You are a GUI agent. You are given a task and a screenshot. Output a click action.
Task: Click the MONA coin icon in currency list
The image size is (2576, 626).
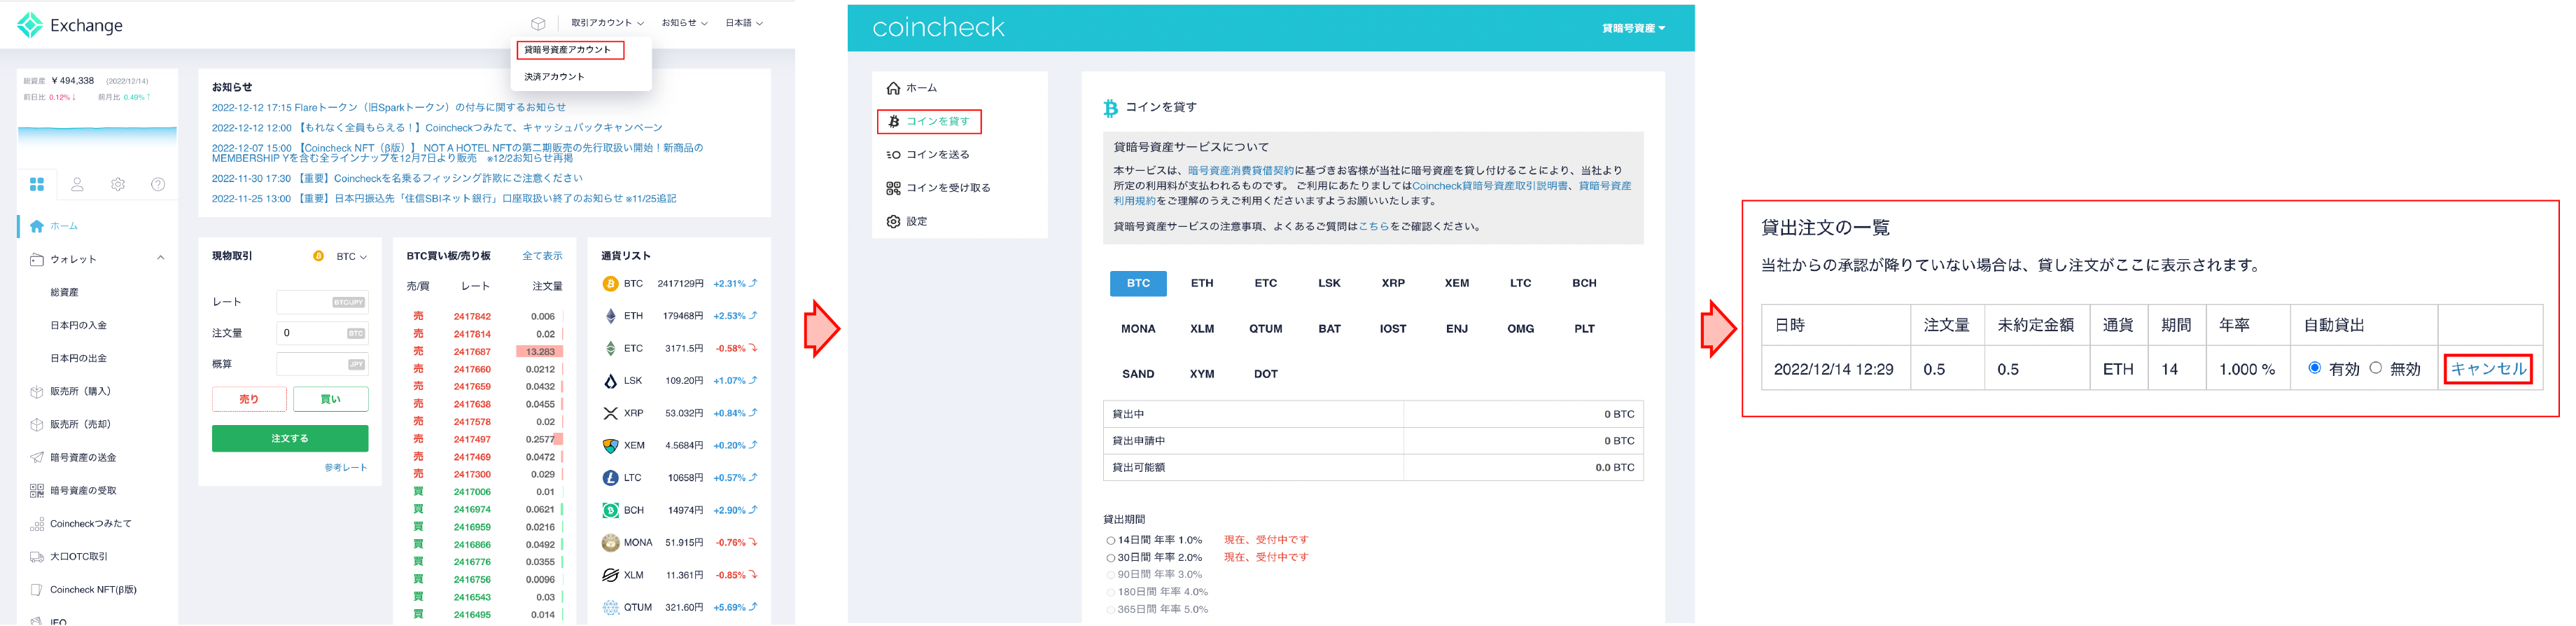(610, 543)
